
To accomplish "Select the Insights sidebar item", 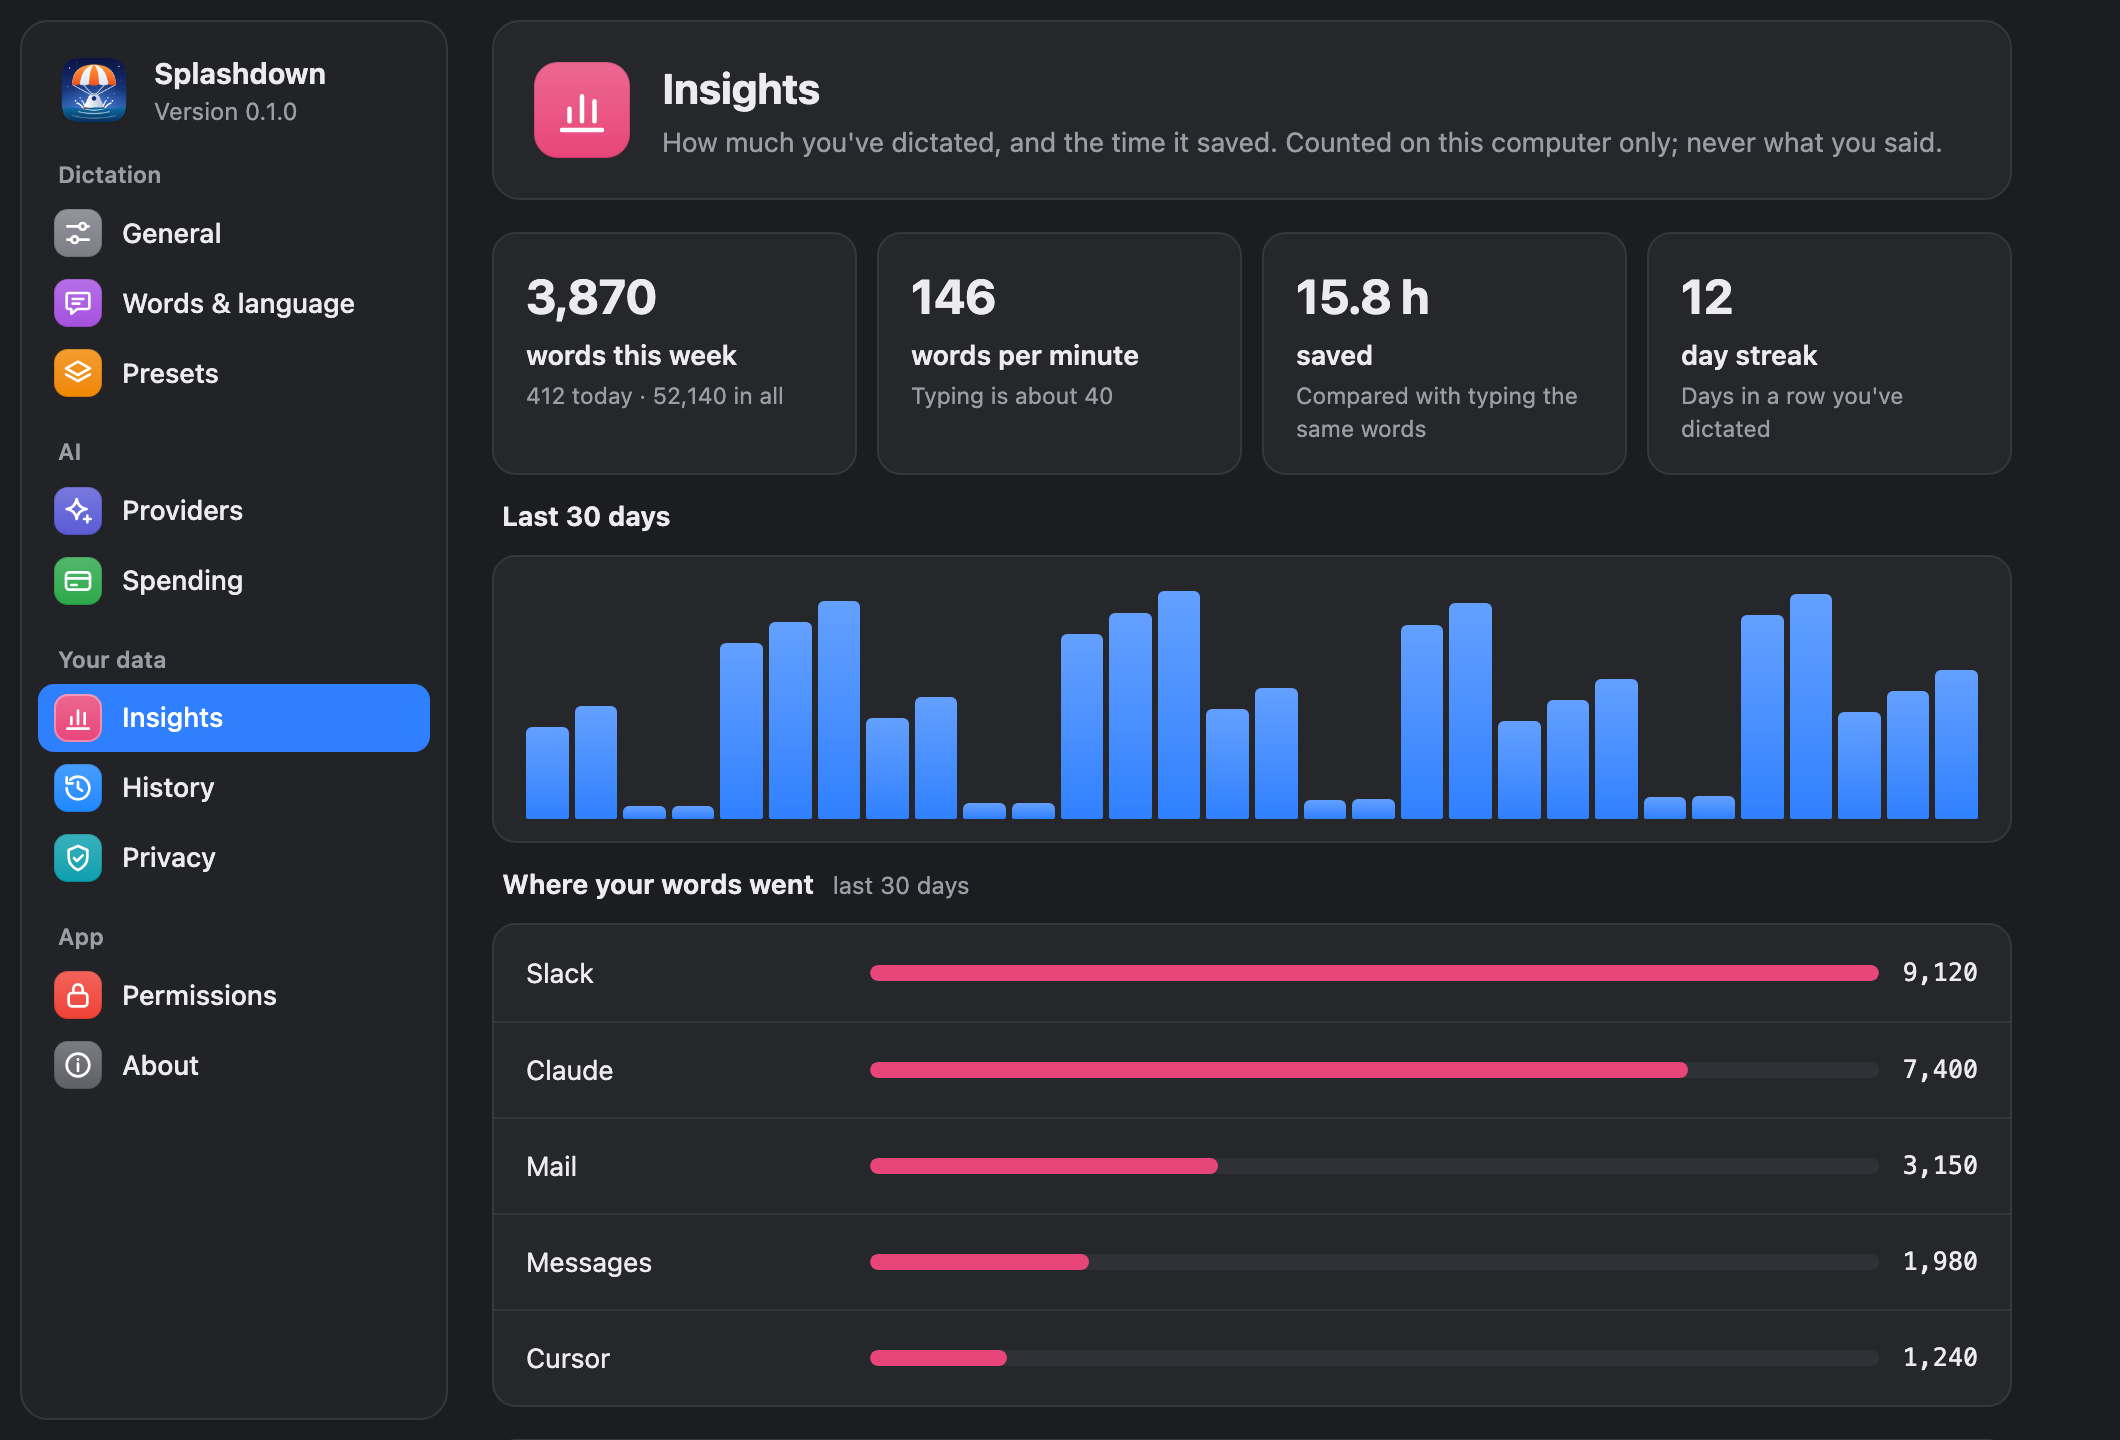I will pos(234,718).
